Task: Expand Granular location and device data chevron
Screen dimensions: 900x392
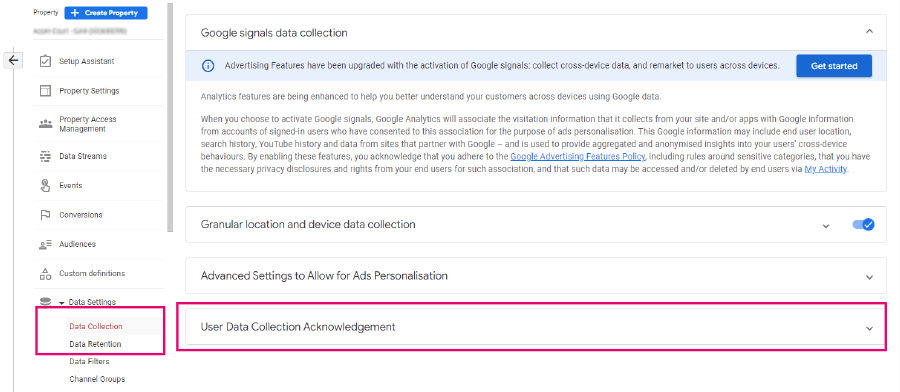Action: tap(826, 226)
